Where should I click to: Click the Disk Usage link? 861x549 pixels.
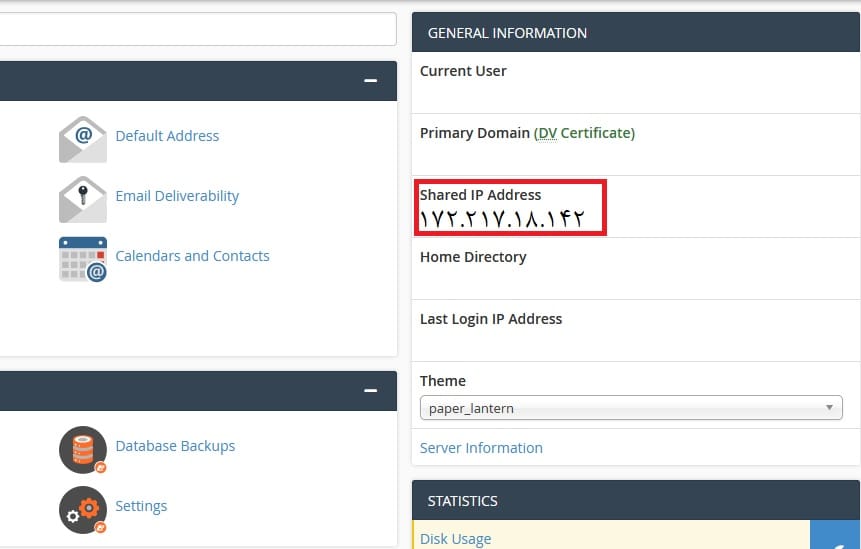(x=455, y=539)
